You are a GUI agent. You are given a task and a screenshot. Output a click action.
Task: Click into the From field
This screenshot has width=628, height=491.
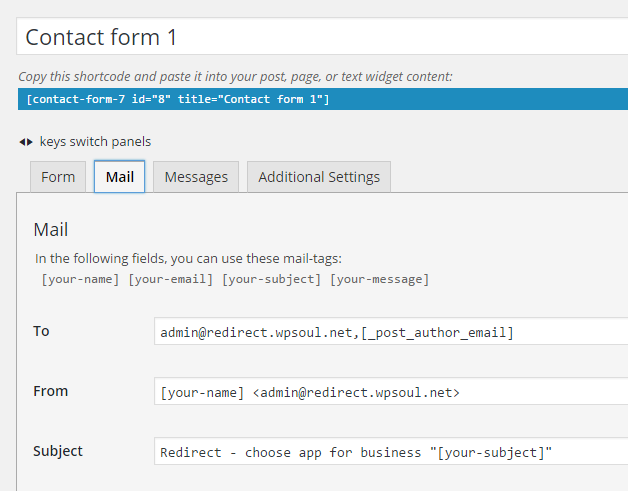click(x=390, y=392)
